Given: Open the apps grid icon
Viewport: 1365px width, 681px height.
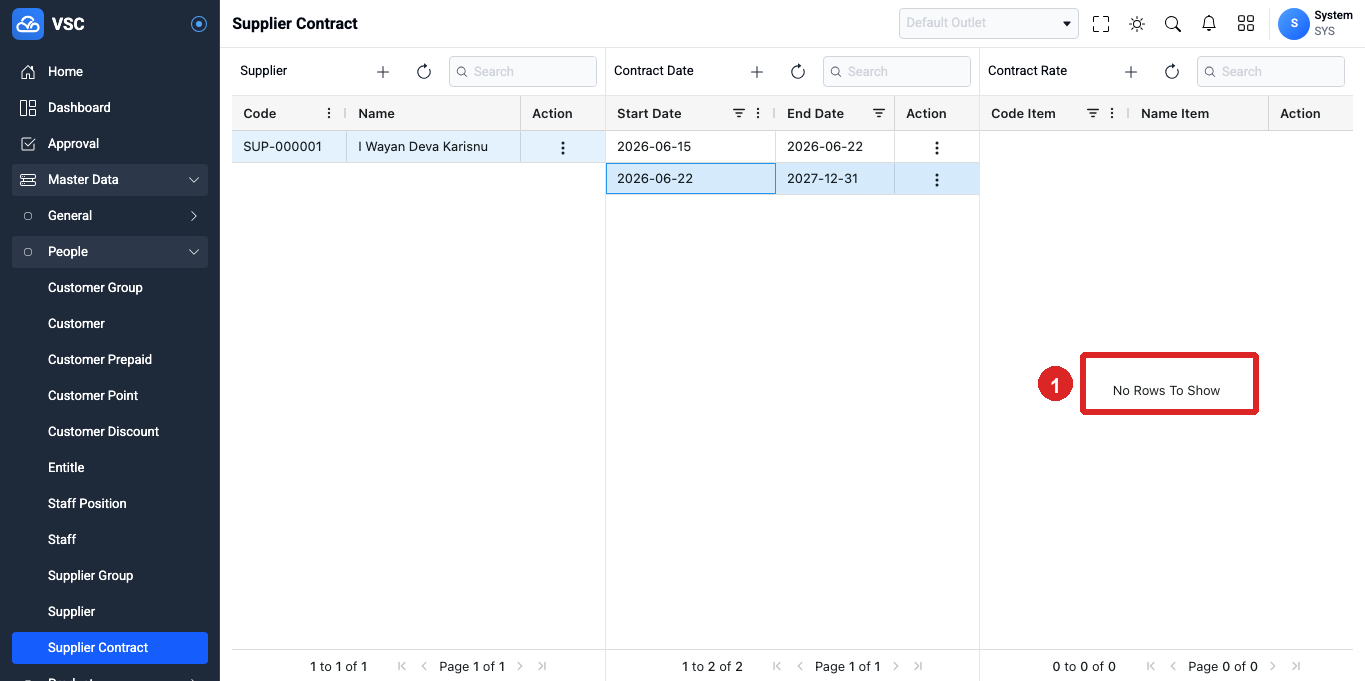Looking at the screenshot, I should (1246, 24).
